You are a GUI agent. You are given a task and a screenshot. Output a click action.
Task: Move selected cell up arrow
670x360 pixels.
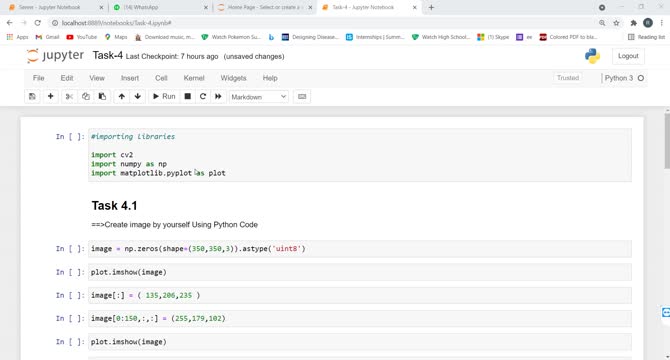point(121,97)
